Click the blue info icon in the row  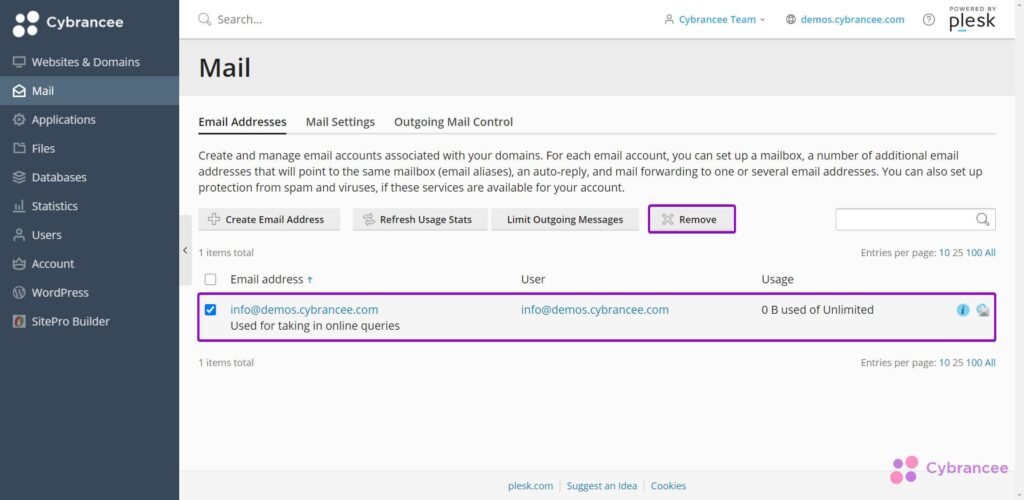point(963,310)
